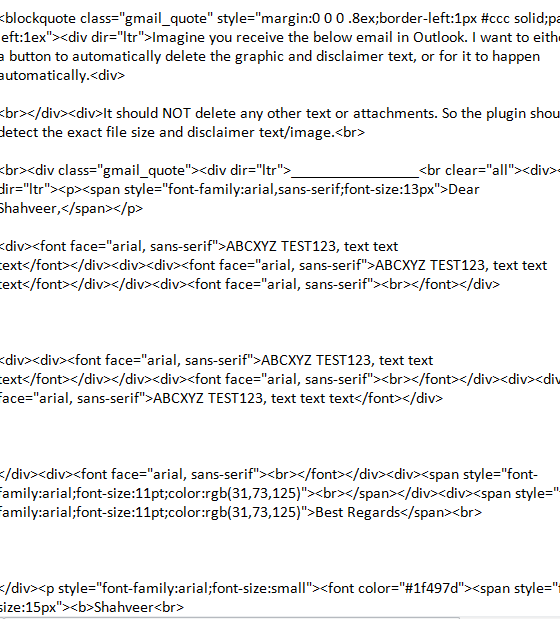Click the word 'attachments.' in the text
This screenshot has height=619, width=560.
tap(395, 113)
